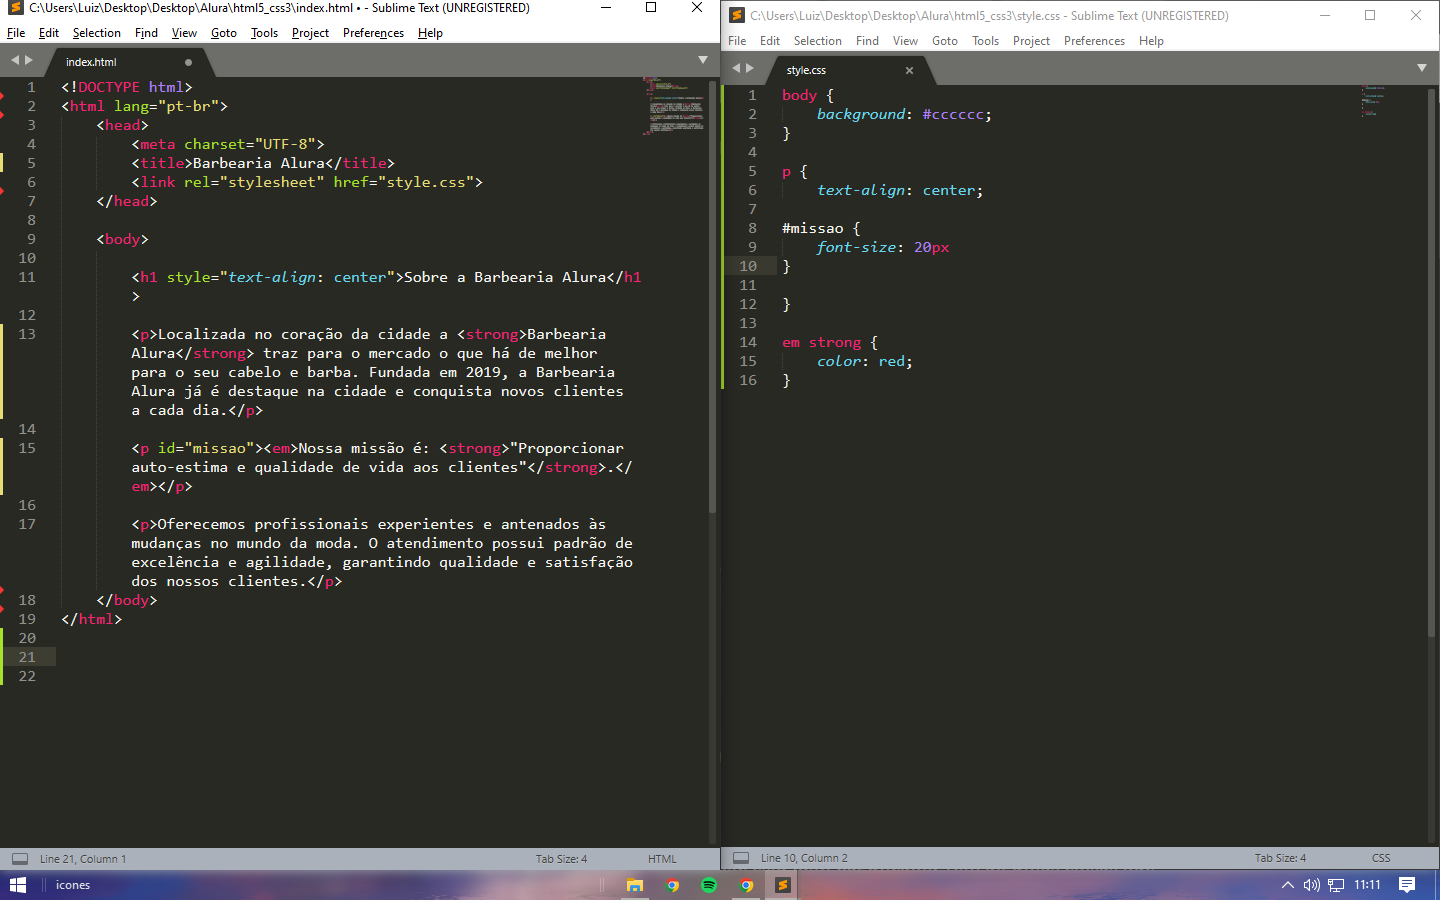This screenshot has height=900, width=1440.
Task: Click vertical scrollbar in style.css editor
Action: point(1432,362)
